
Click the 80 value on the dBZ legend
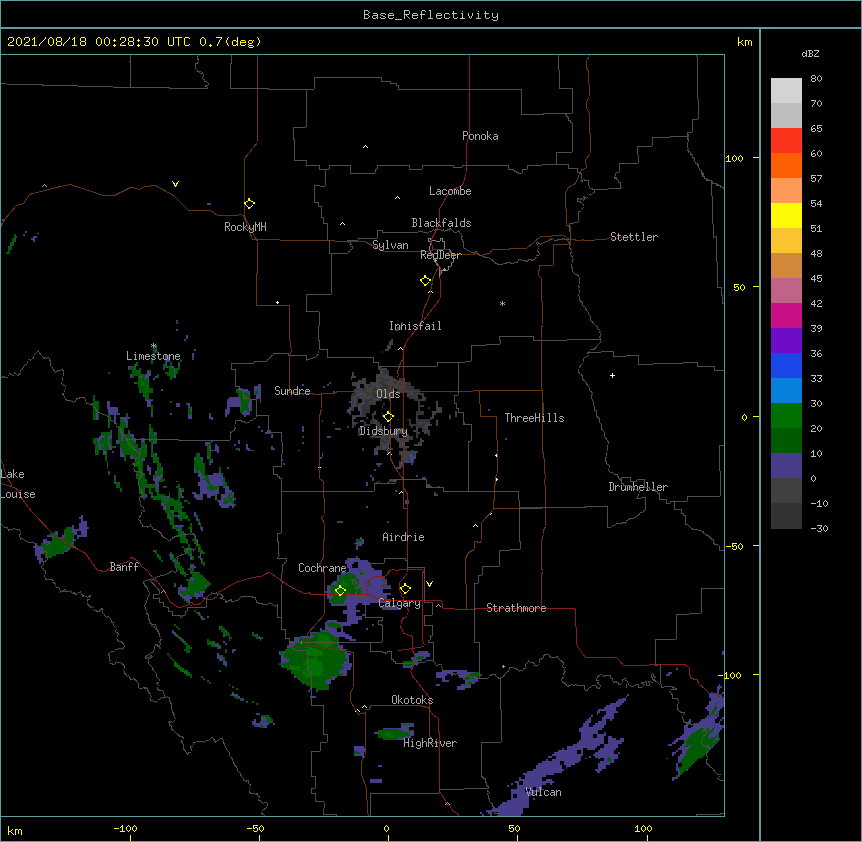pyautogui.click(x=816, y=79)
